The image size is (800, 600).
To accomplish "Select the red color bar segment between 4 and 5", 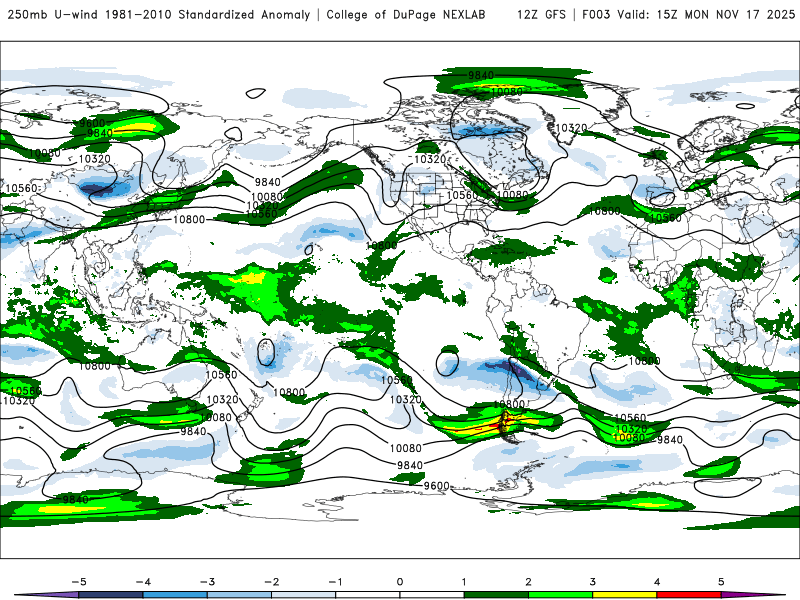I will click(x=688, y=595).
